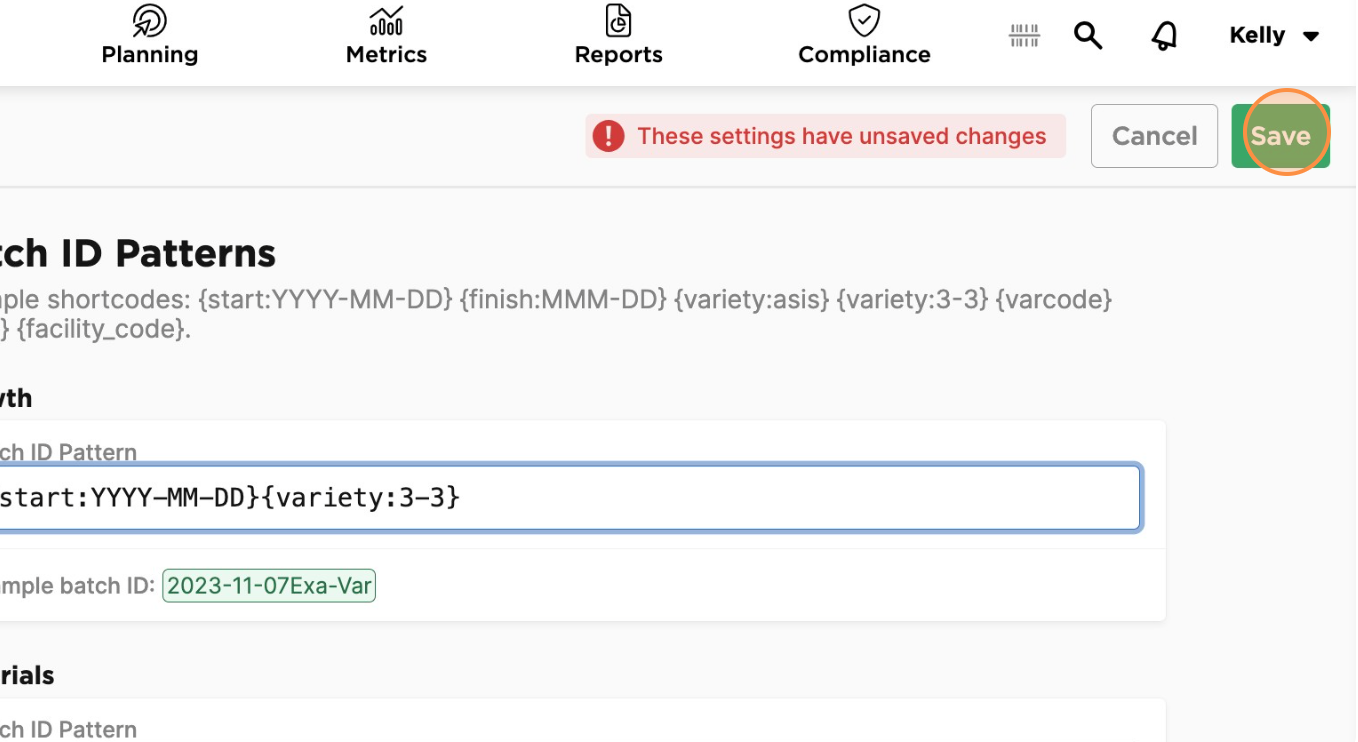Click the red exclamation warning icon

click(608, 136)
